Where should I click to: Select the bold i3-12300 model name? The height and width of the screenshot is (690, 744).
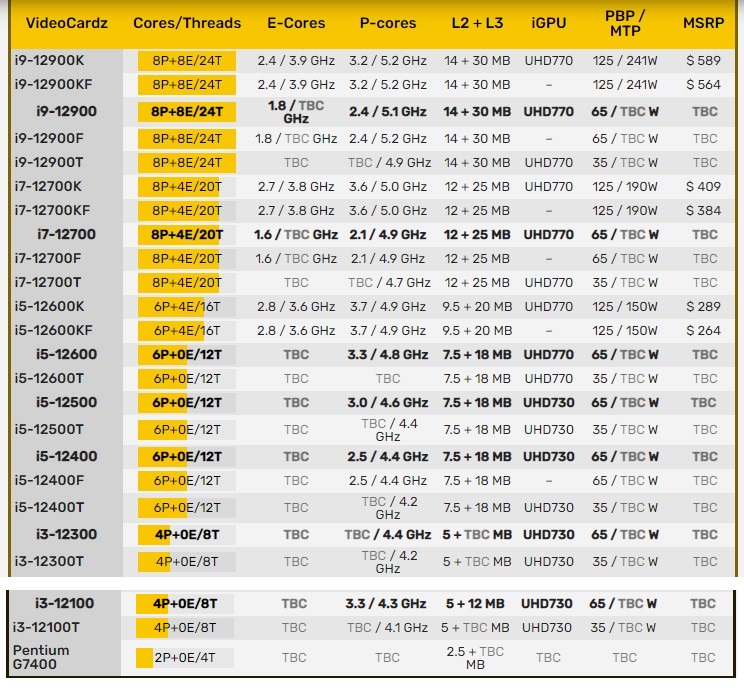[66, 534]
